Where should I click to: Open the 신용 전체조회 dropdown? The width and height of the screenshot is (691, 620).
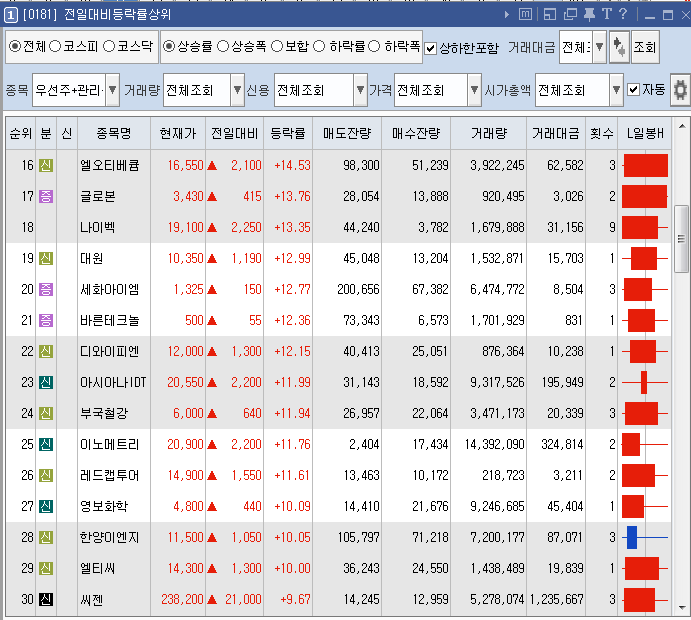(x=360, y=90)
